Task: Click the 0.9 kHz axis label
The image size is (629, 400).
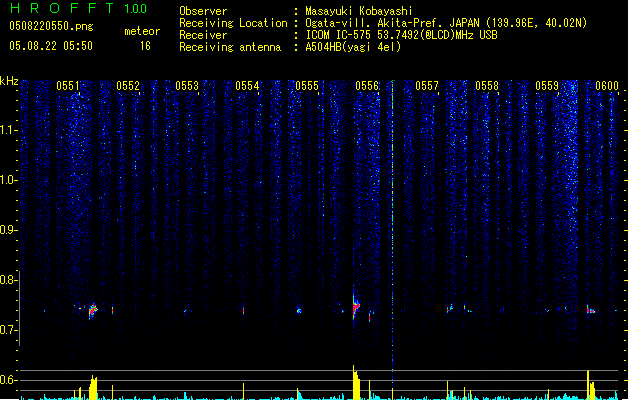Action: click(9, 230)
